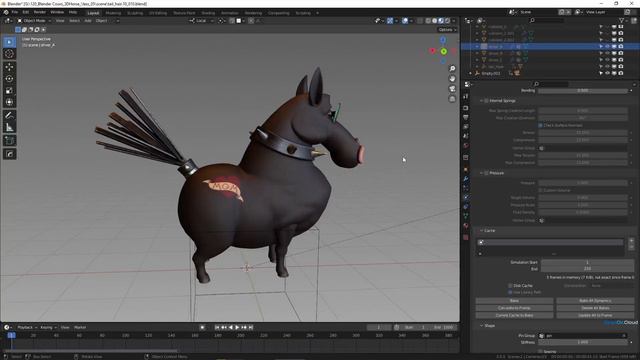The height and width of the screenshot is (360, 640).
Task: Adjust the Pressure value slider
Action: coord(582,183)
